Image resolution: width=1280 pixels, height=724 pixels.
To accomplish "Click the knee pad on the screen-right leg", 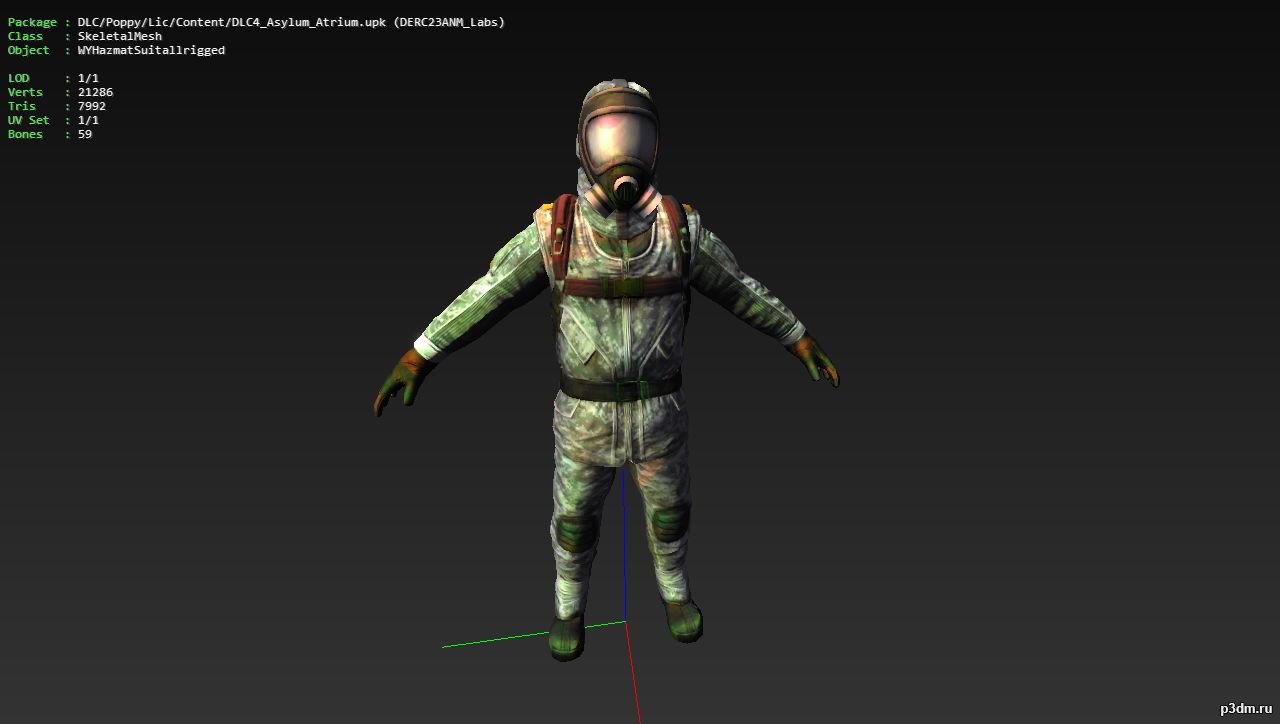I will 668,520.
